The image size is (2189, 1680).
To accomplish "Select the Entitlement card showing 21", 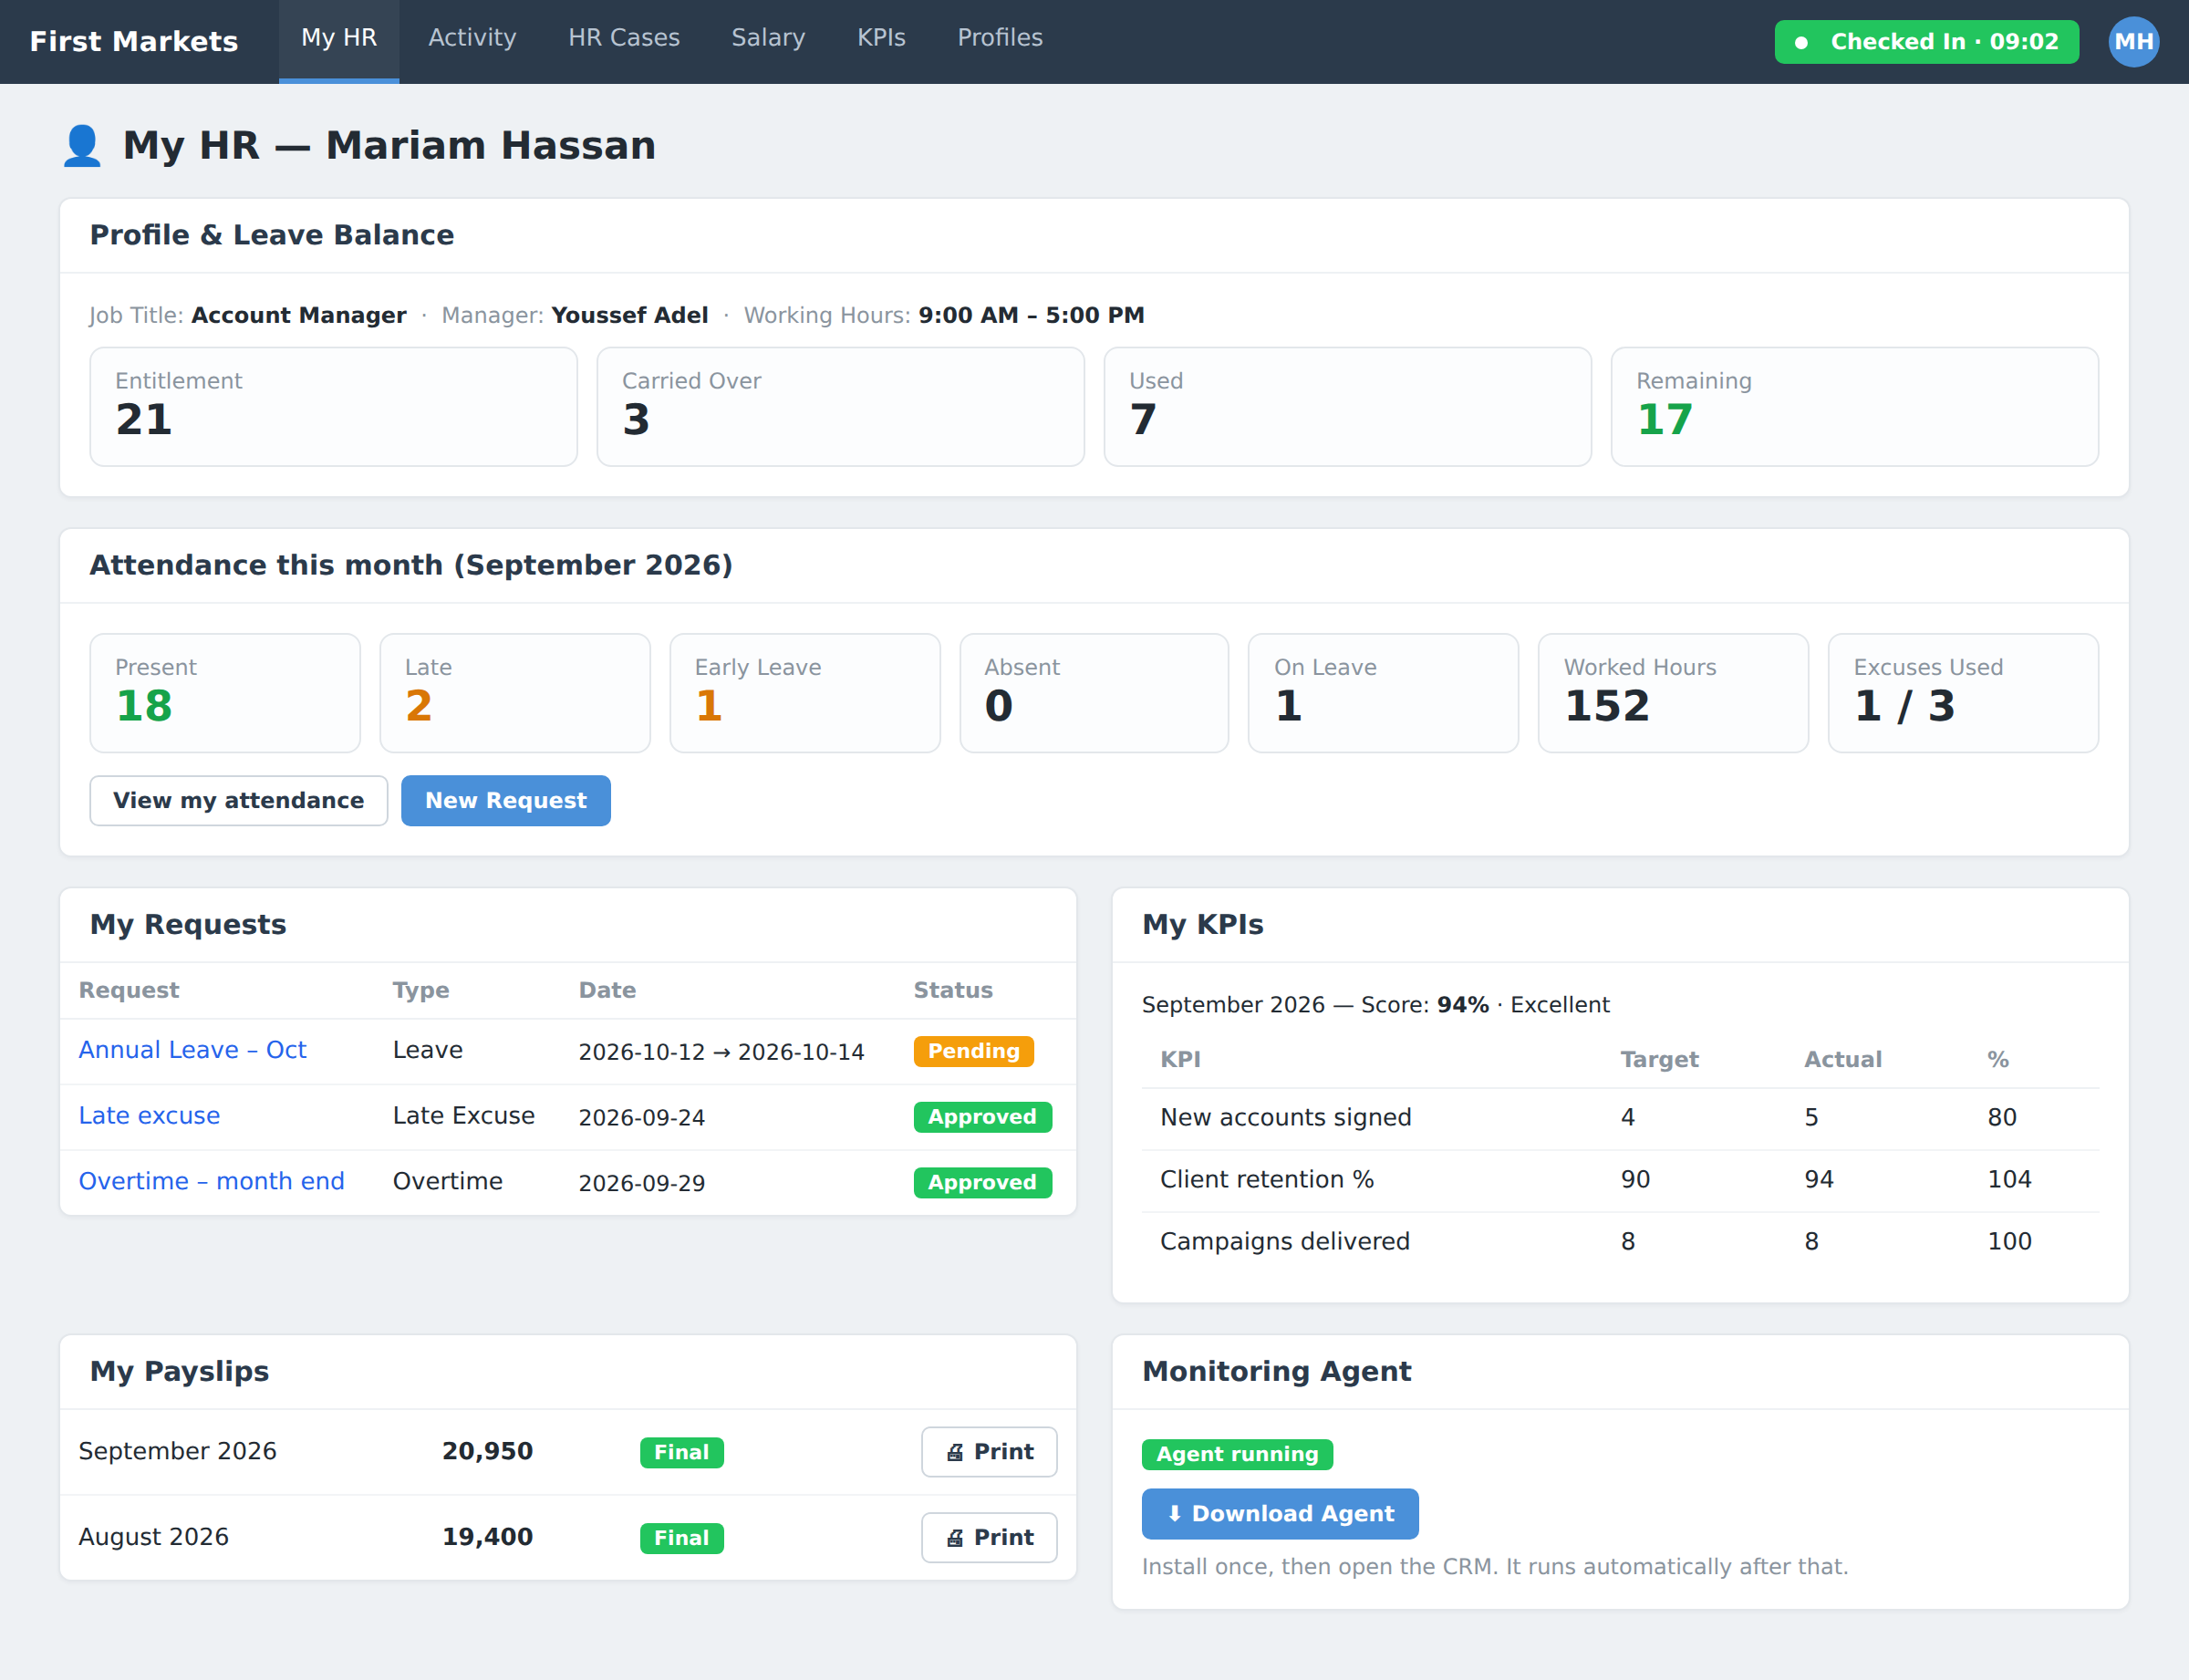I will click(333, 406).
